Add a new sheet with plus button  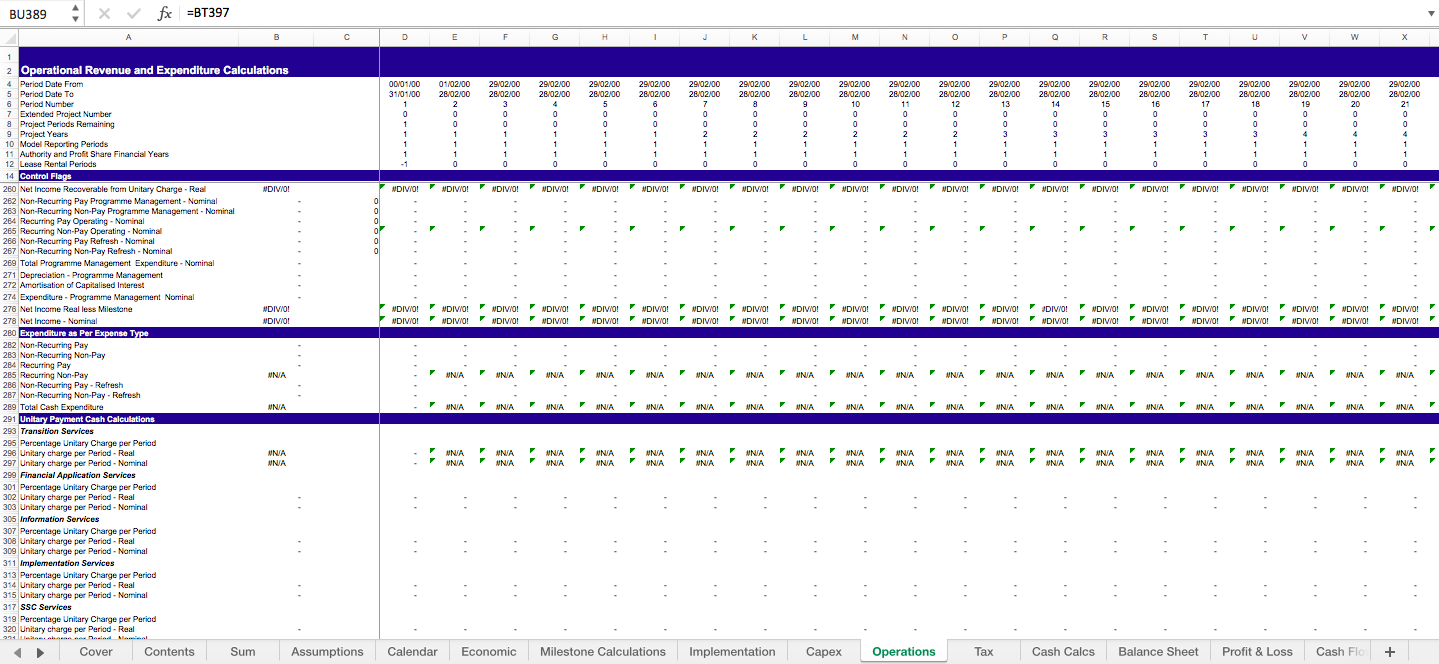click(1389, 651)
